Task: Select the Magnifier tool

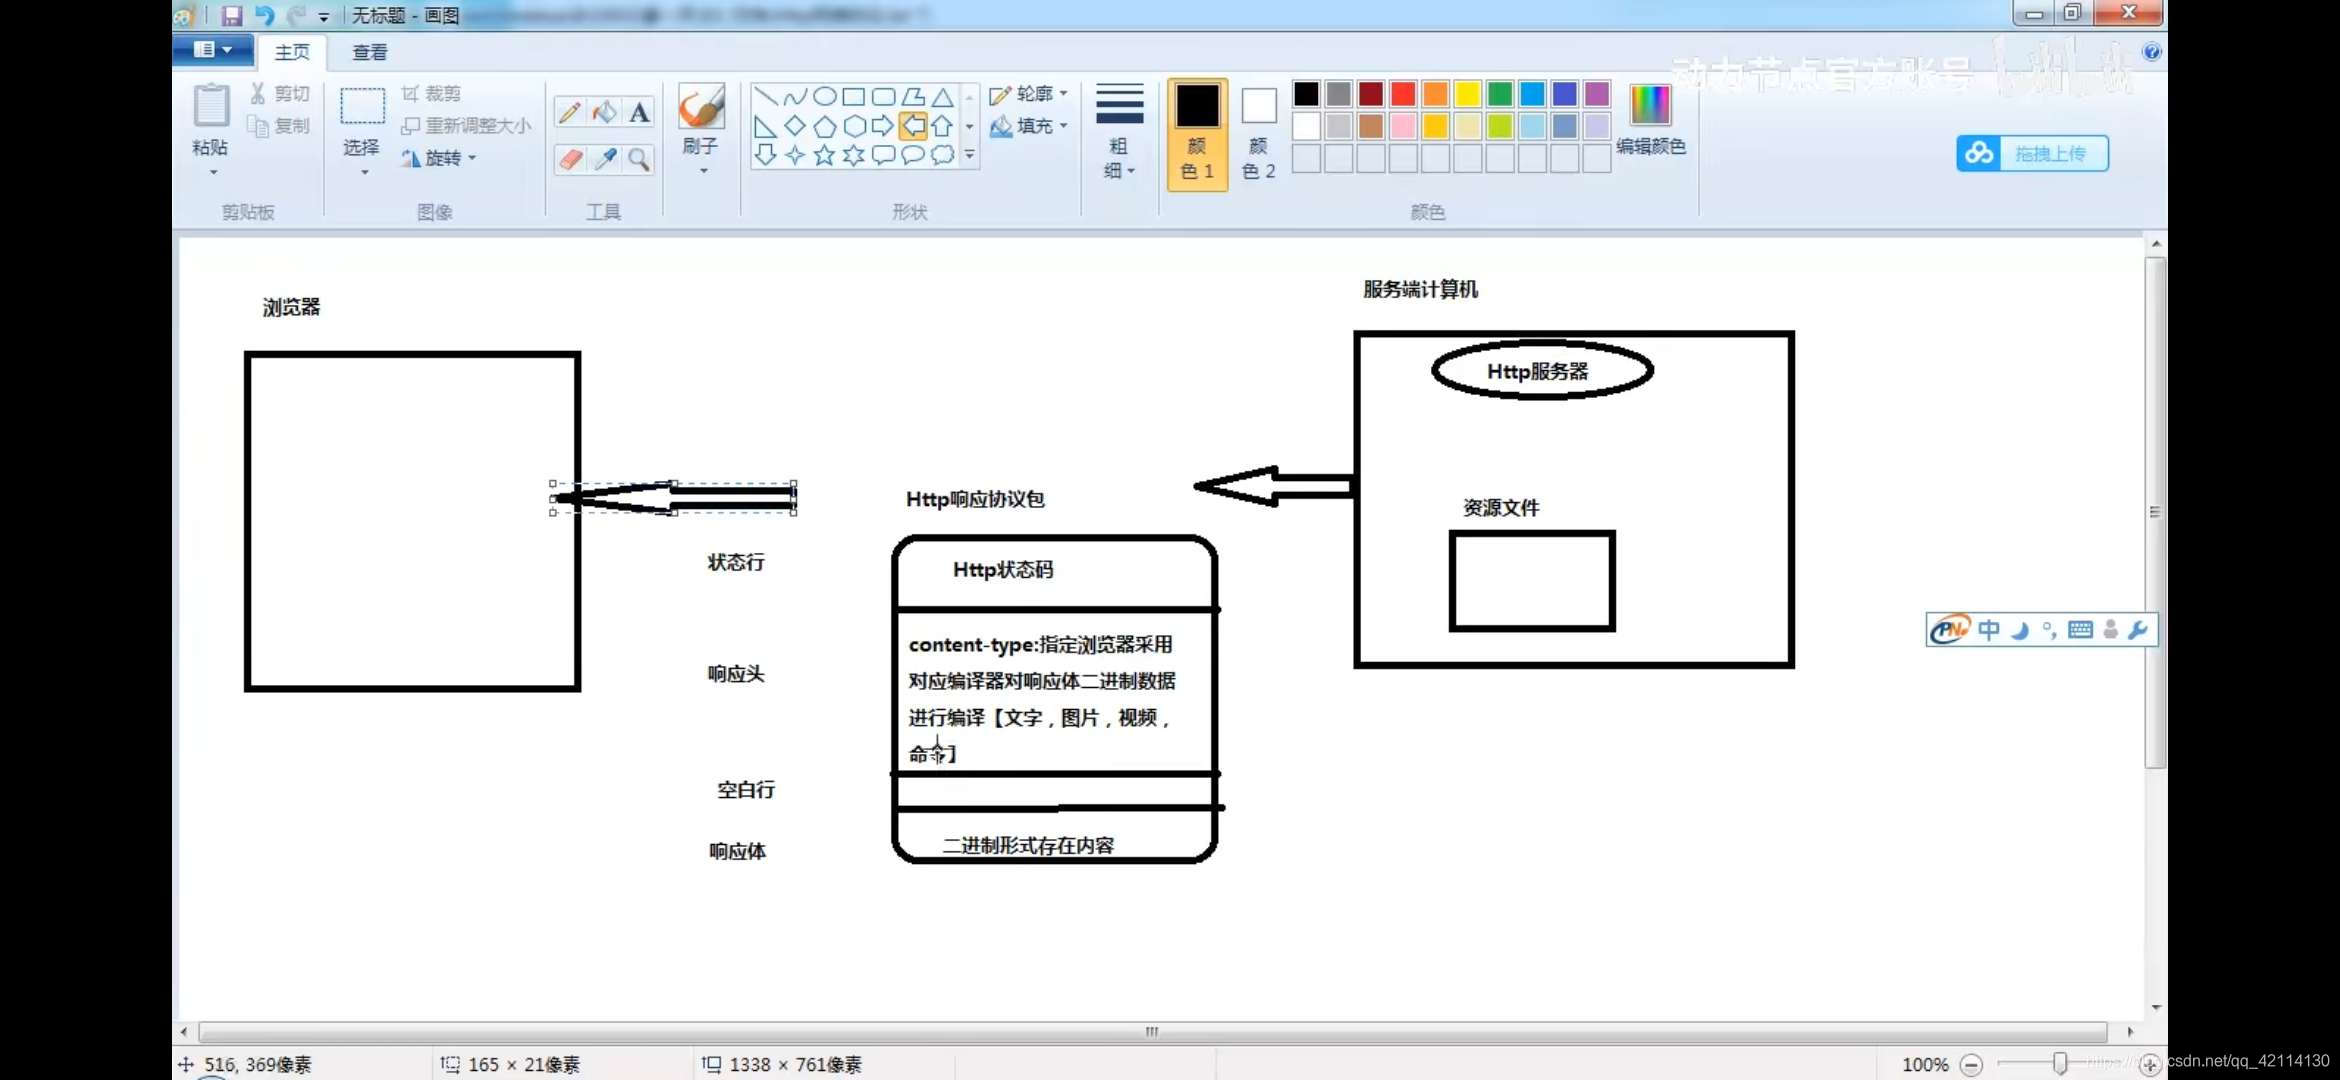Action: pyautogui.click(x=639, y=159)
